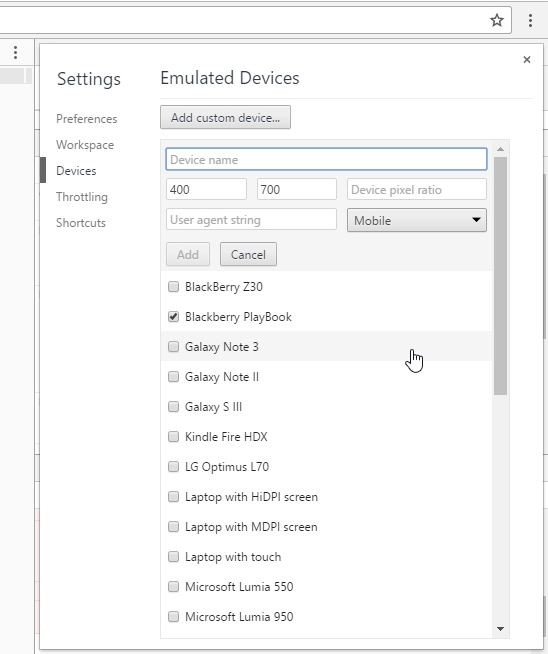This screenshot has height=654, width=548.
Task: Close Settings panel with X icon
Action: (527, 60)
